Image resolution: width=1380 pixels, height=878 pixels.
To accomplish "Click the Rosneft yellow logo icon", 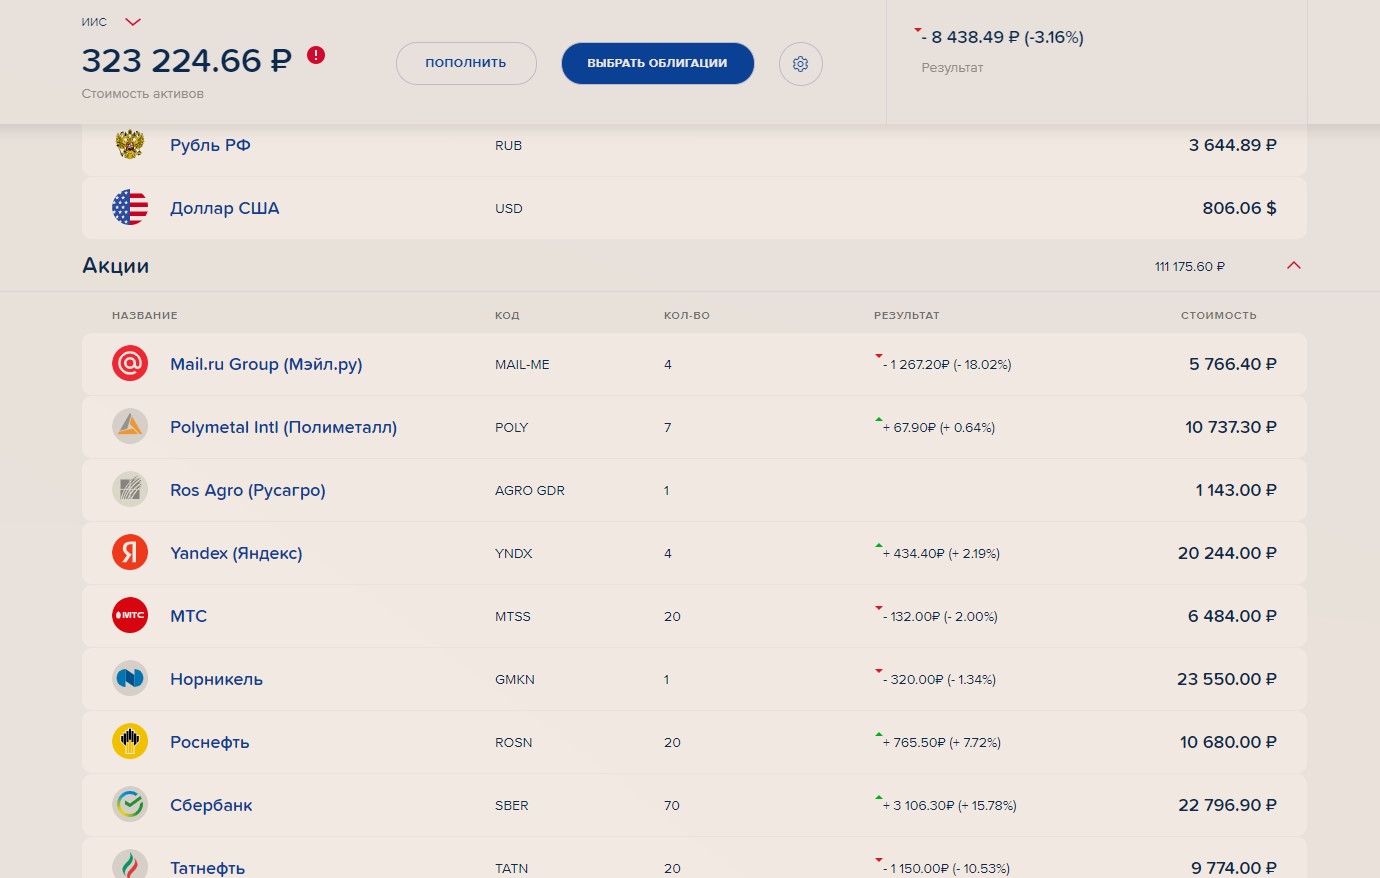I will [130, 741].
